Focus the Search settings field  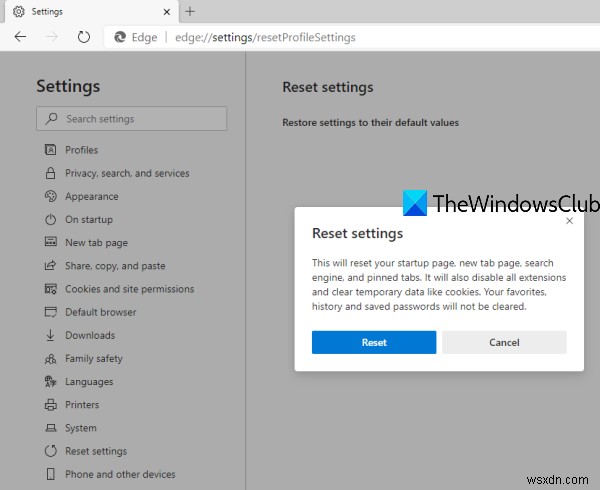(x=131, y=119)
